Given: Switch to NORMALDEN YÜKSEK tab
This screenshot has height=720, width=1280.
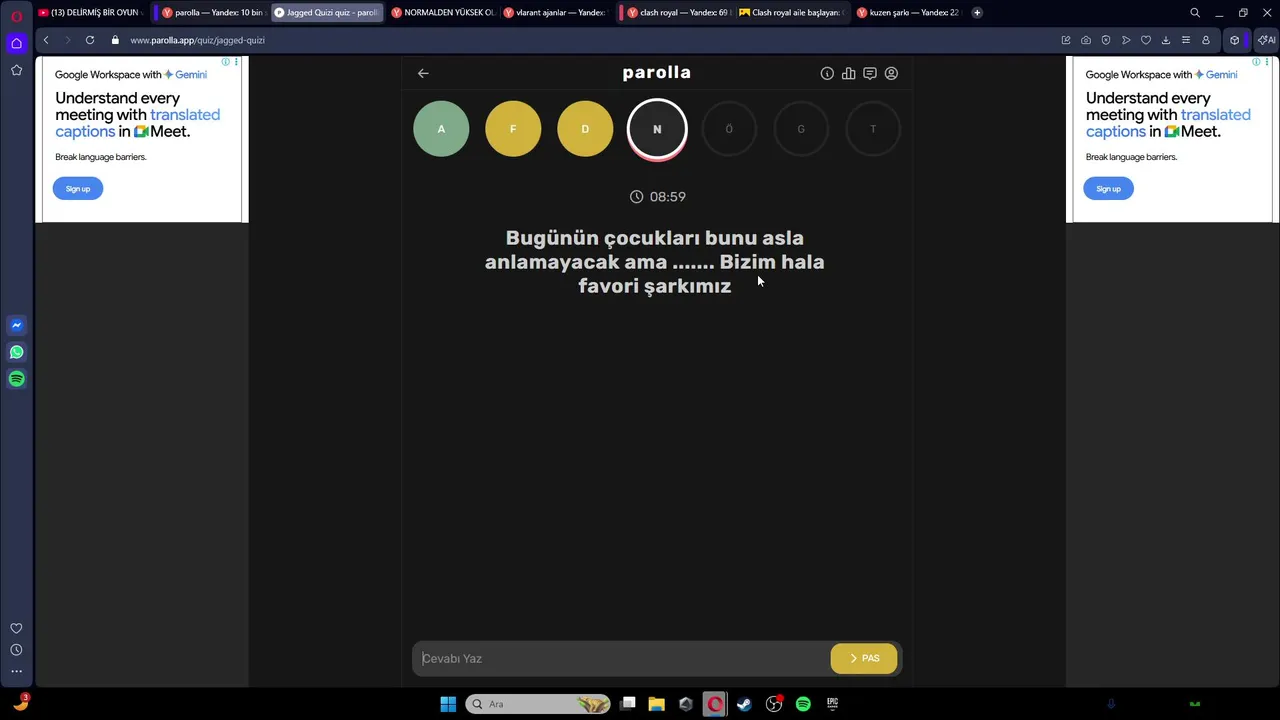Looking at the screenshot, I should pos(442,13).
